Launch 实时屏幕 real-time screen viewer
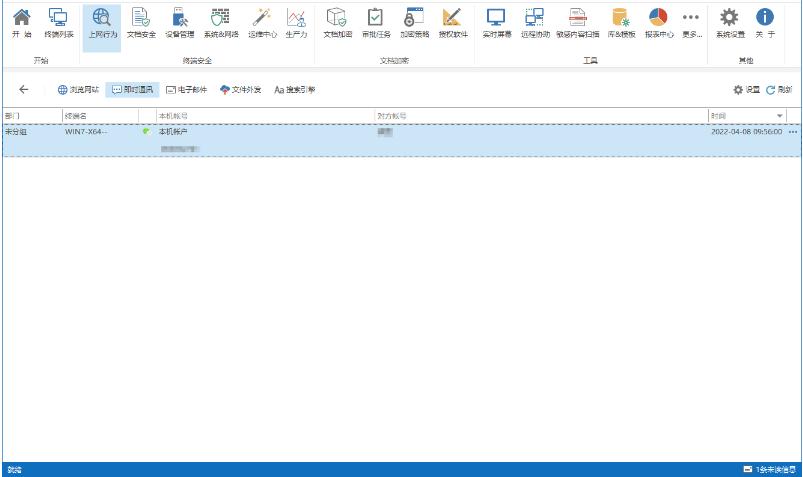Image resolution: width=803 pixels, height=477 pixels. coord(496,23)
